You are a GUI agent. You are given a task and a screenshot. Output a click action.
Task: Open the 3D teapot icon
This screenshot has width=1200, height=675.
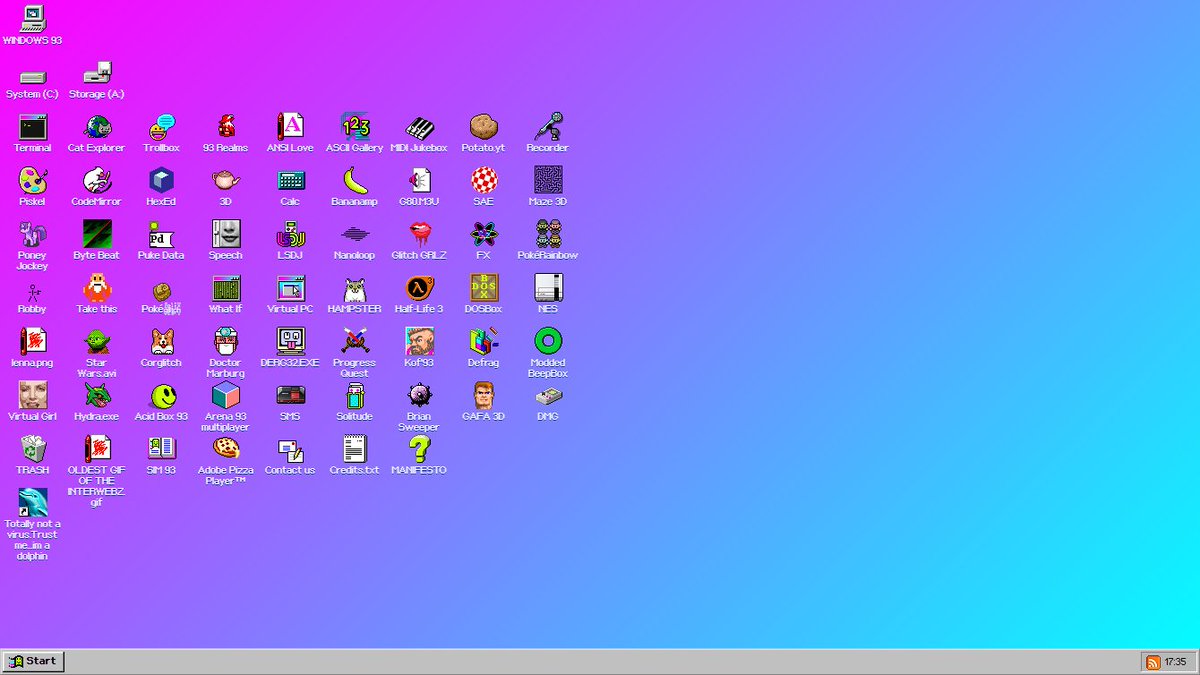[x=226, y=180]
